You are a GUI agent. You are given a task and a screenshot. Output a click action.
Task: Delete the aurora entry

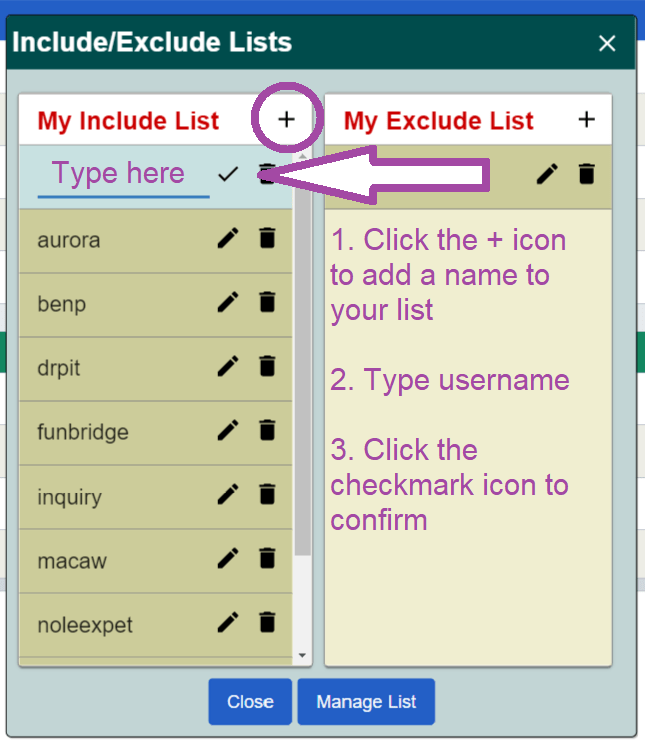pyautogui.click(x=267, y=239)
